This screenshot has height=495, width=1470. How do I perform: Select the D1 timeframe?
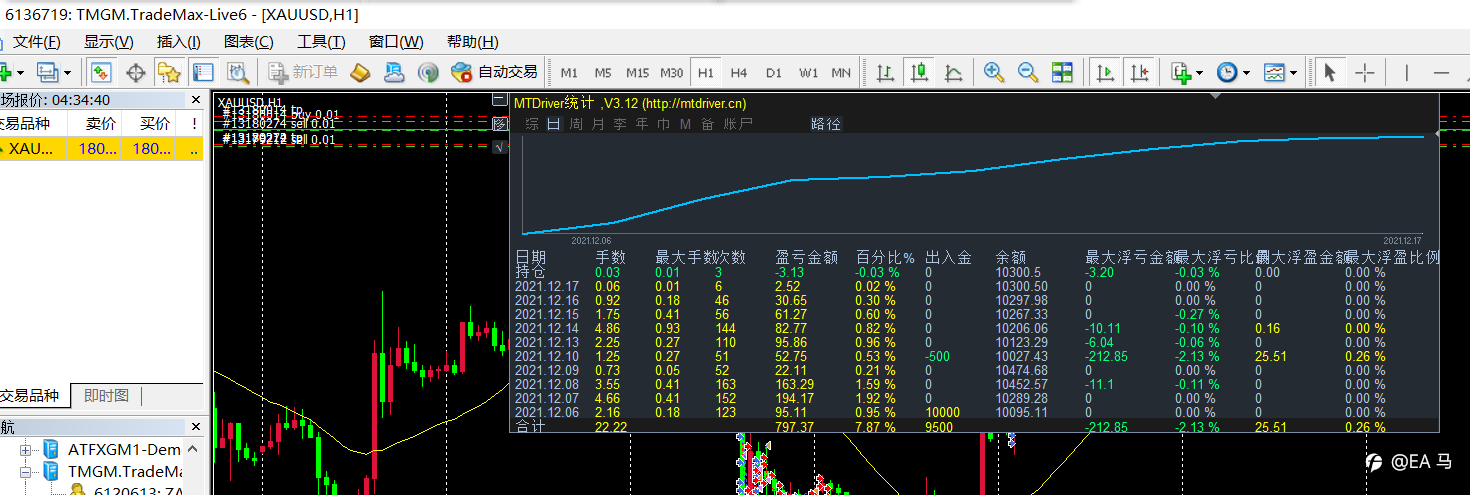[x=774, y=72]
